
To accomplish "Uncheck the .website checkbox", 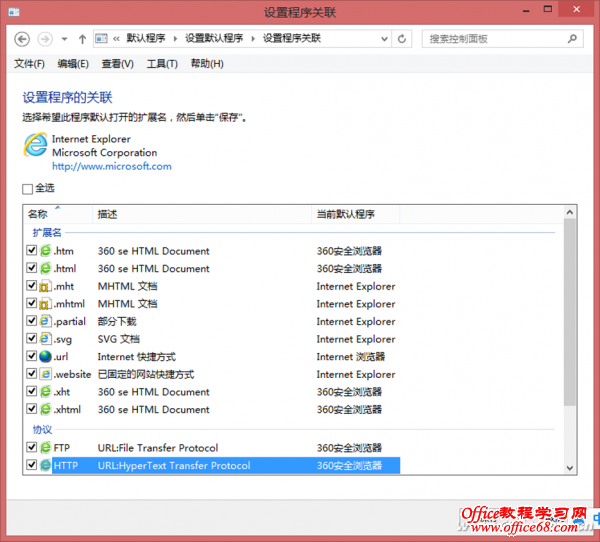I will point(32,373).
